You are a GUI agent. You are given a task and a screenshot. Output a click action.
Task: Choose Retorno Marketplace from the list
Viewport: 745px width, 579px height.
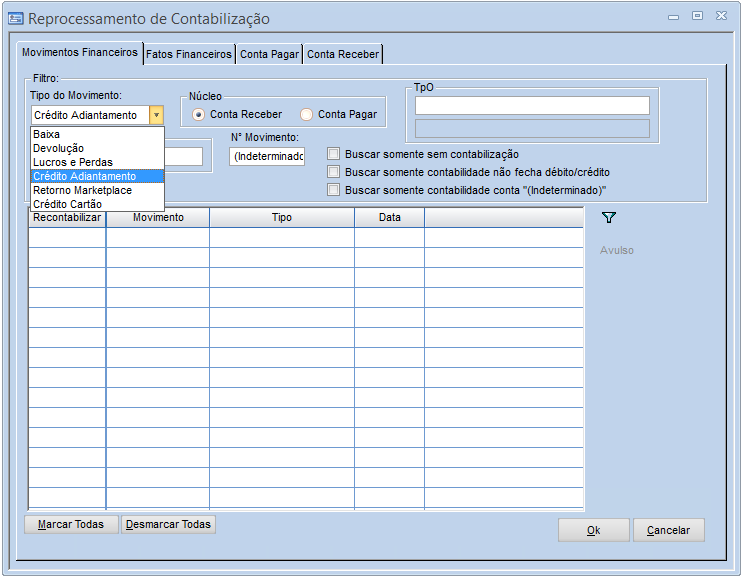[x=82, y=190]
